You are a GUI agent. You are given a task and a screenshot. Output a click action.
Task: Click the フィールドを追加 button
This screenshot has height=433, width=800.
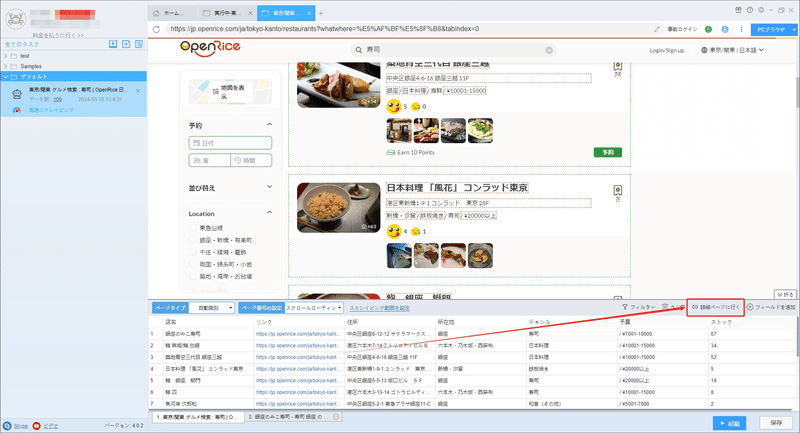coord(771,307)
